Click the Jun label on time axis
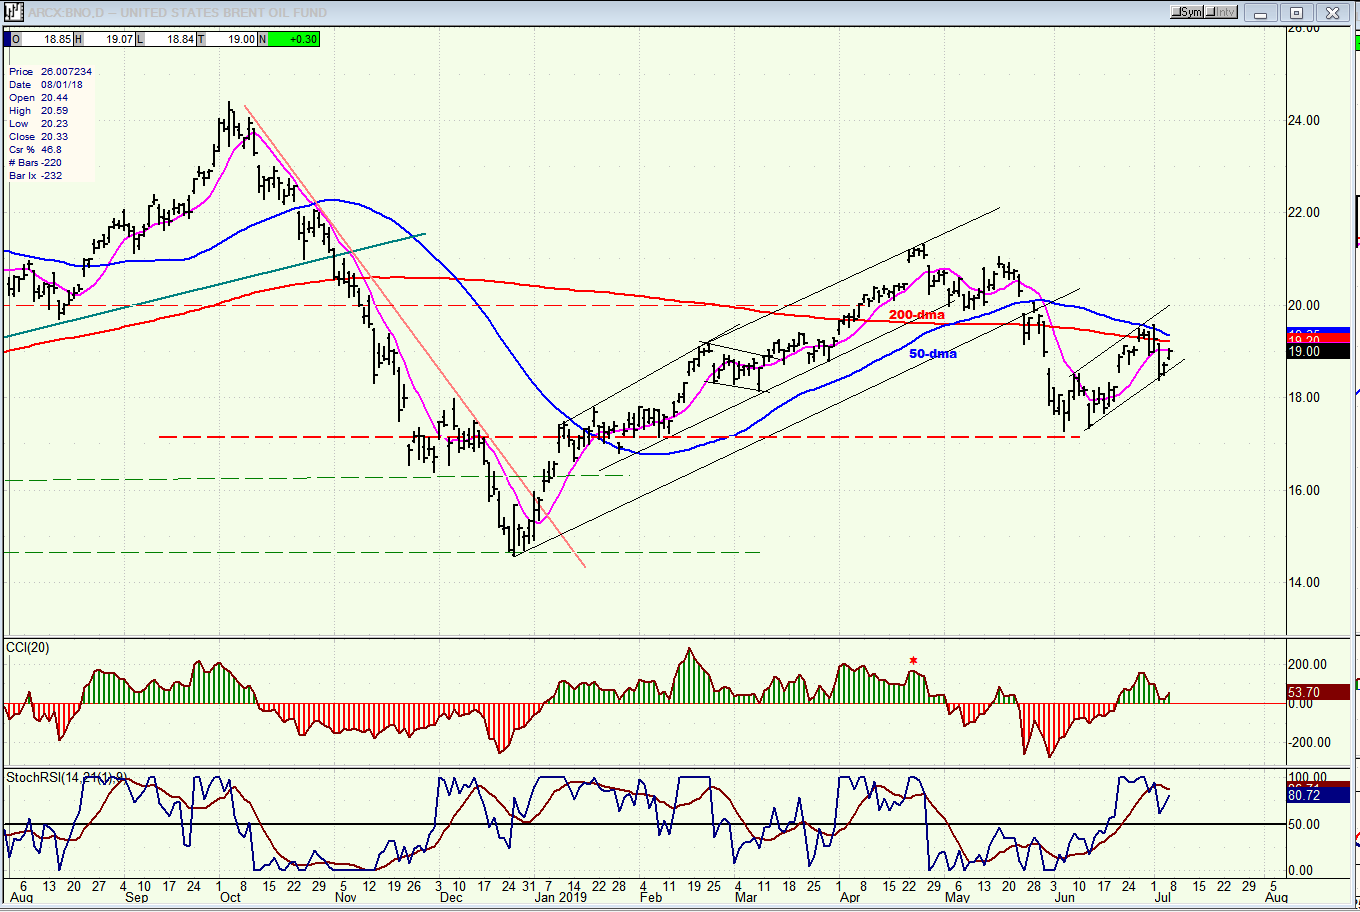This screenshot has width=1360, height=912. pos(1065,898)
